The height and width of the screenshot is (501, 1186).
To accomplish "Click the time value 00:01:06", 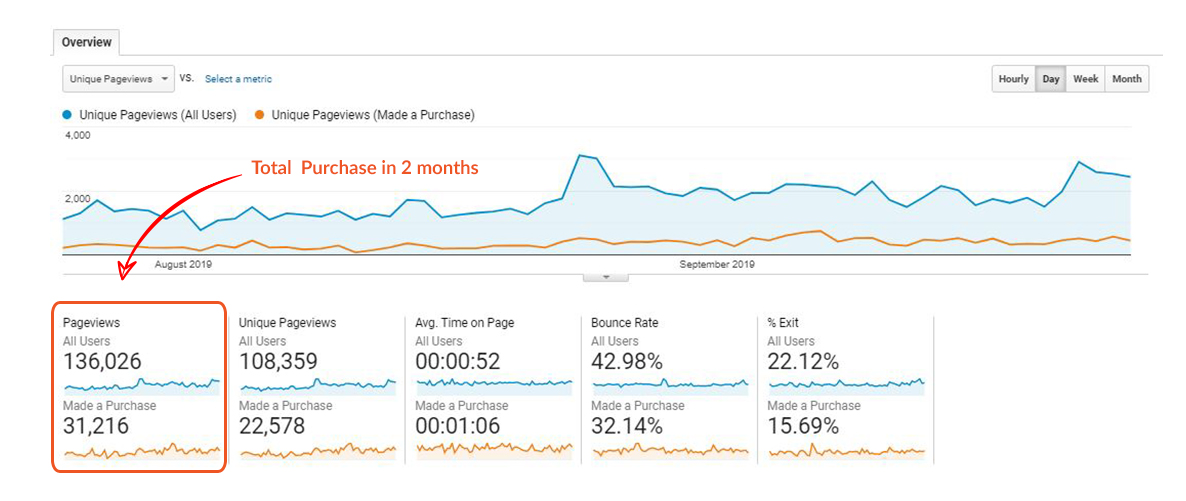I will pos(458,426).
